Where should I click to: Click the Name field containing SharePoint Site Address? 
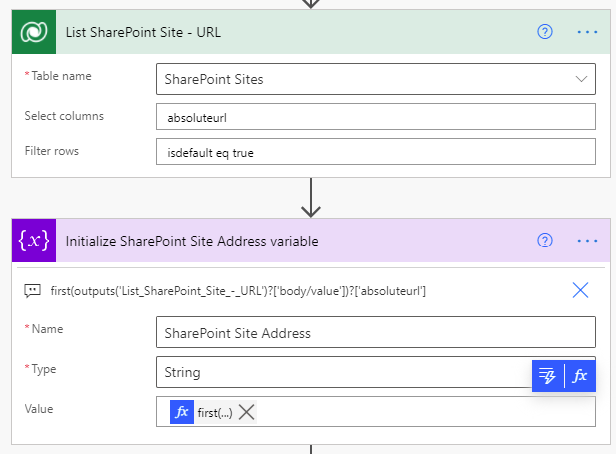(x=376, y=332)
